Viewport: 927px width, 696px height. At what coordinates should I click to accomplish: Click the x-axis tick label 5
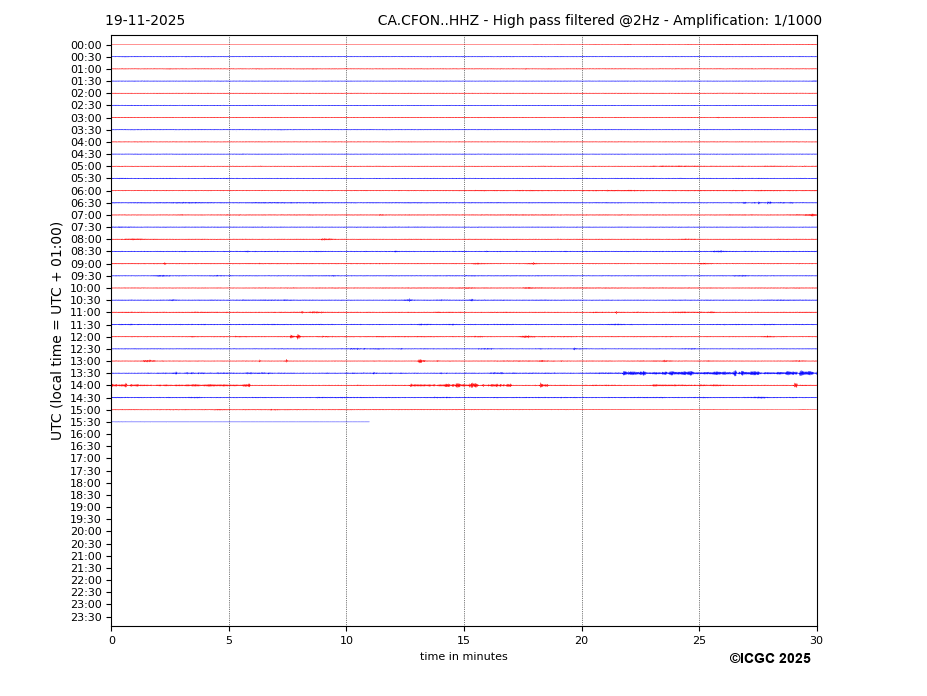click(x=229, y=640)
